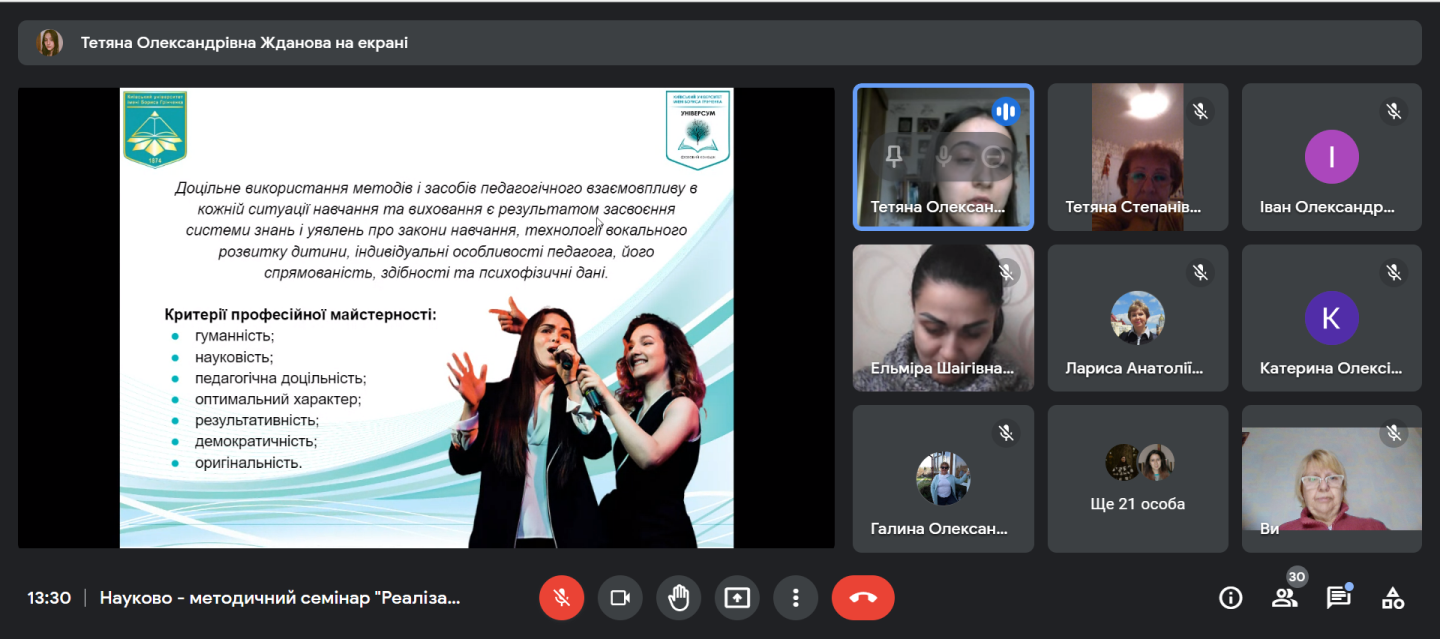Open the chat panel icon
The image size is (1440, 639).
click(1338, 598)
